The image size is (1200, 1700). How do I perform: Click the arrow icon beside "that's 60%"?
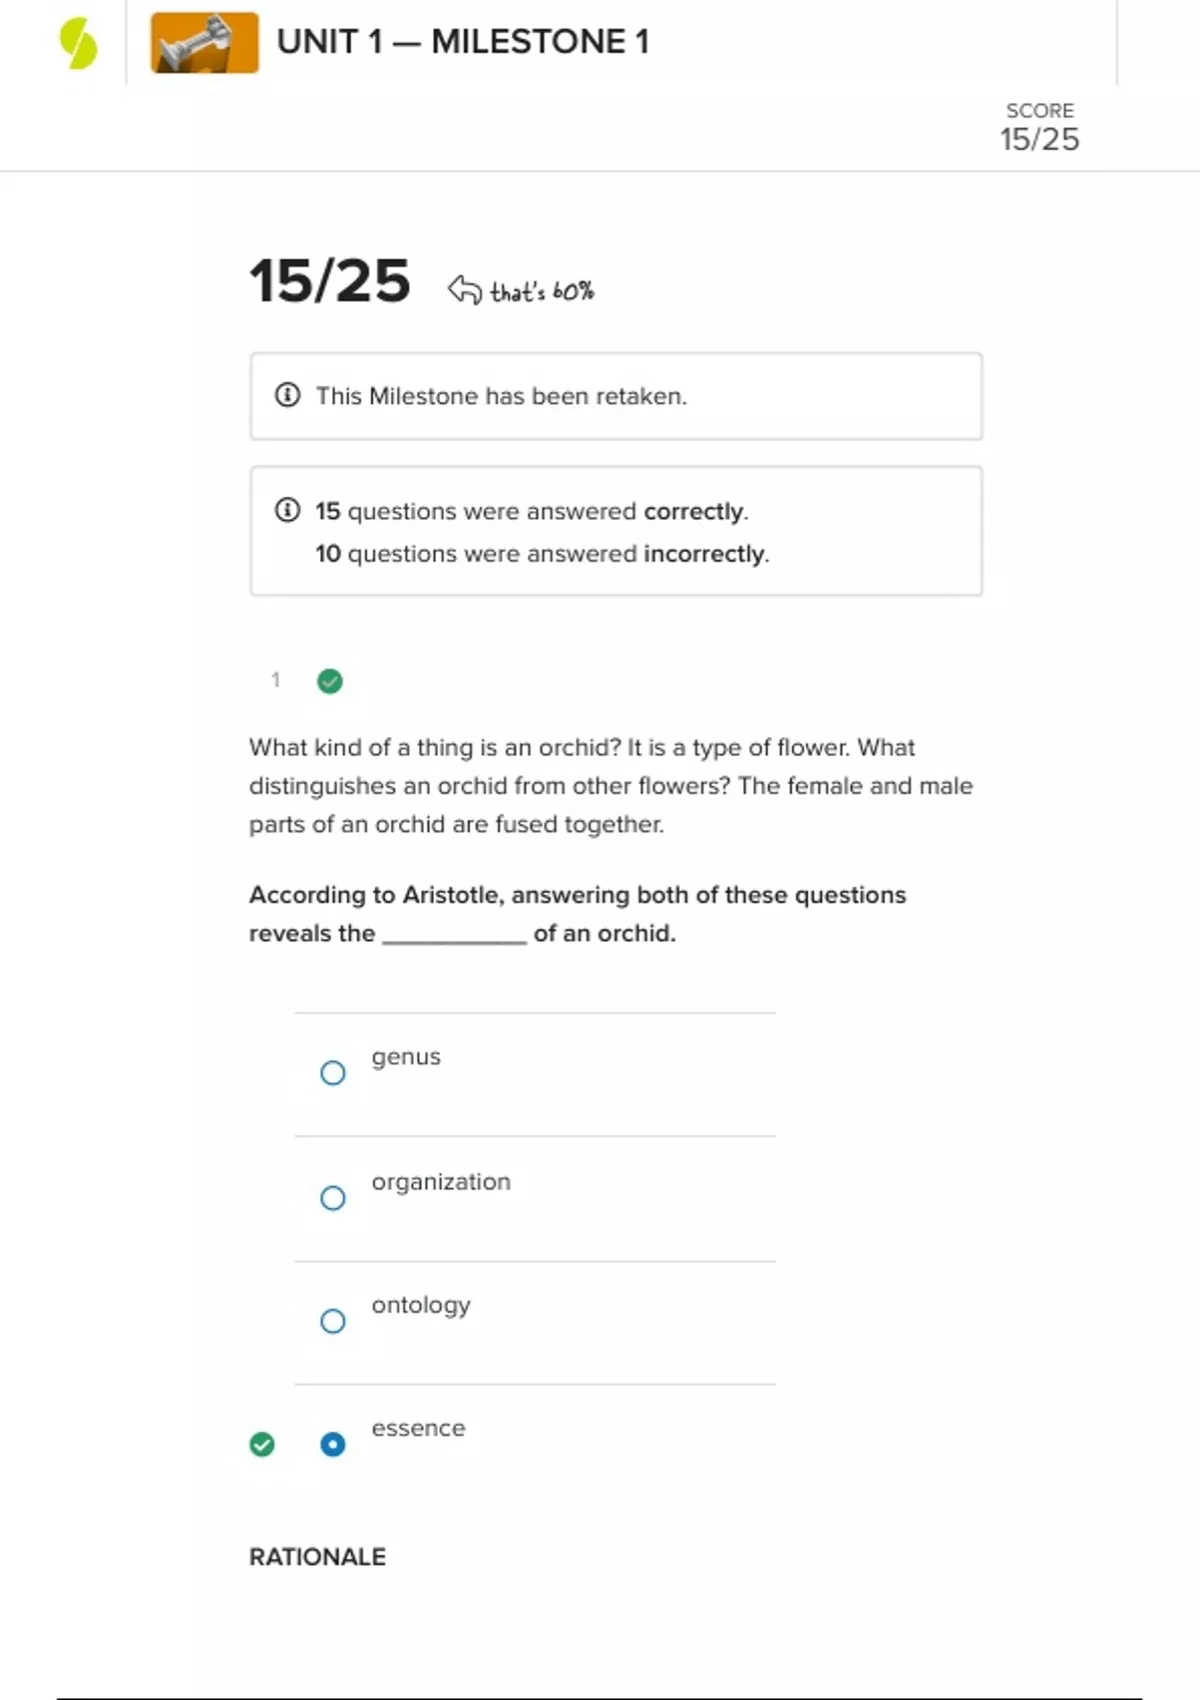point(464,290)
